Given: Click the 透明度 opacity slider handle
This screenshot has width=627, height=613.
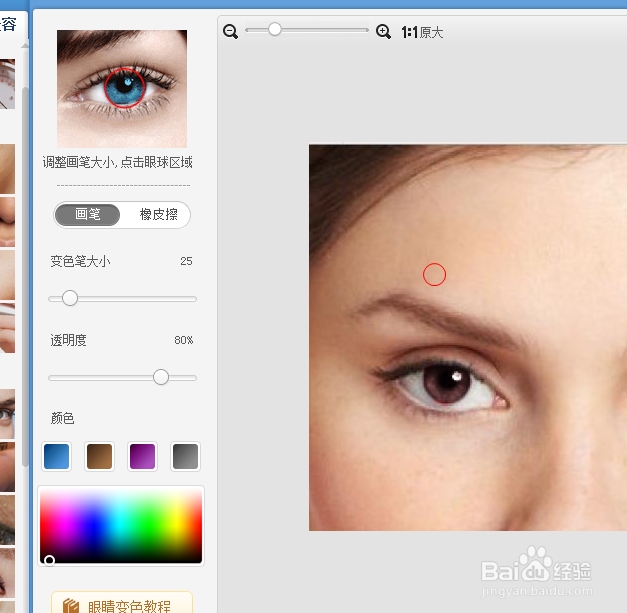Looking at the screenshot, I should (x=161, y=377).
